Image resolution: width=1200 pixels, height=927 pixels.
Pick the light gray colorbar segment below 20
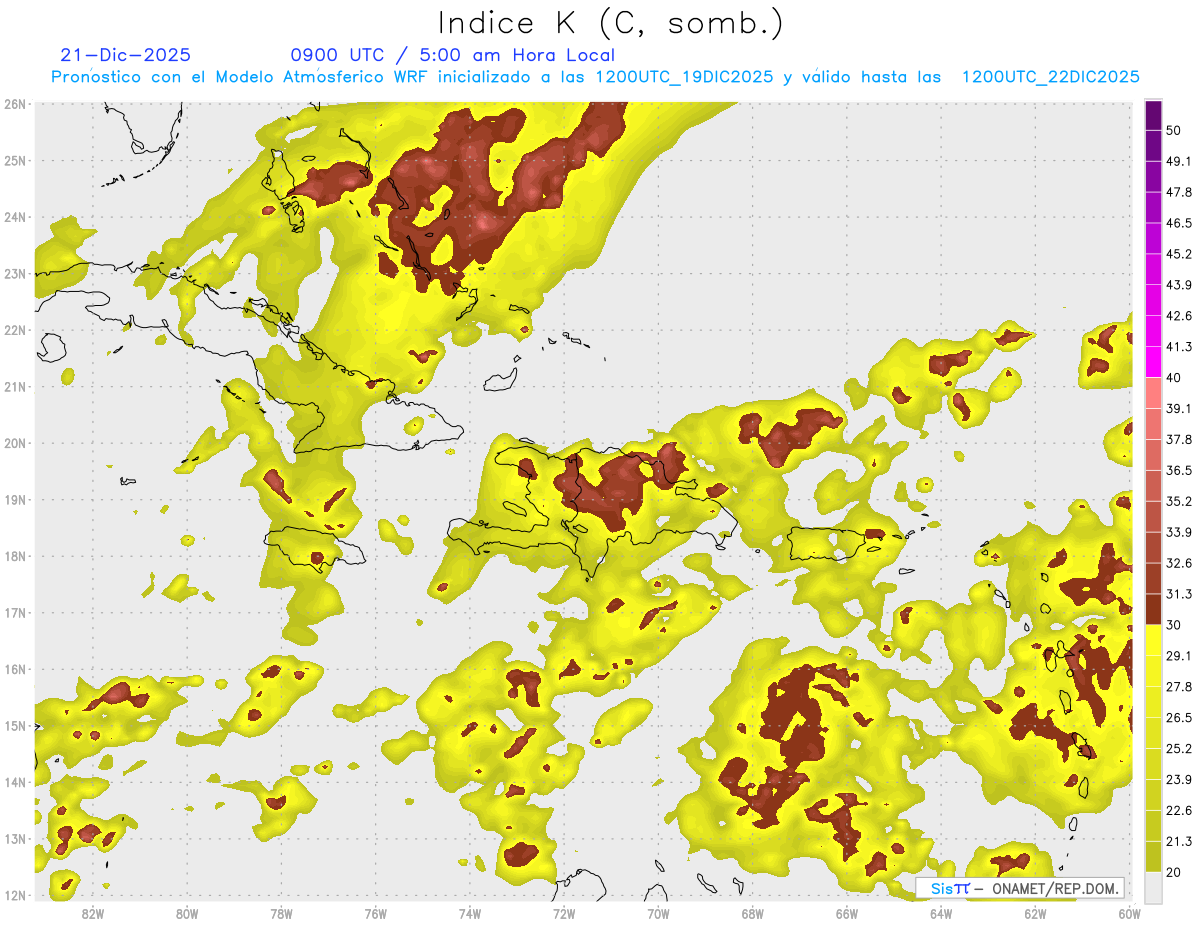pos(1153,886)
